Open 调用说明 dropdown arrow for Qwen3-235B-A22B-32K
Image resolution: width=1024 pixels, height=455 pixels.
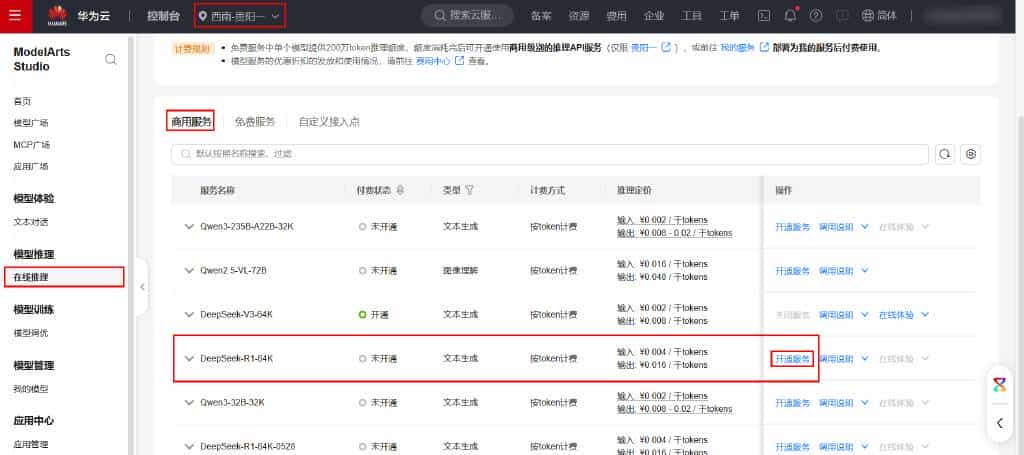(x=865, y=227)
